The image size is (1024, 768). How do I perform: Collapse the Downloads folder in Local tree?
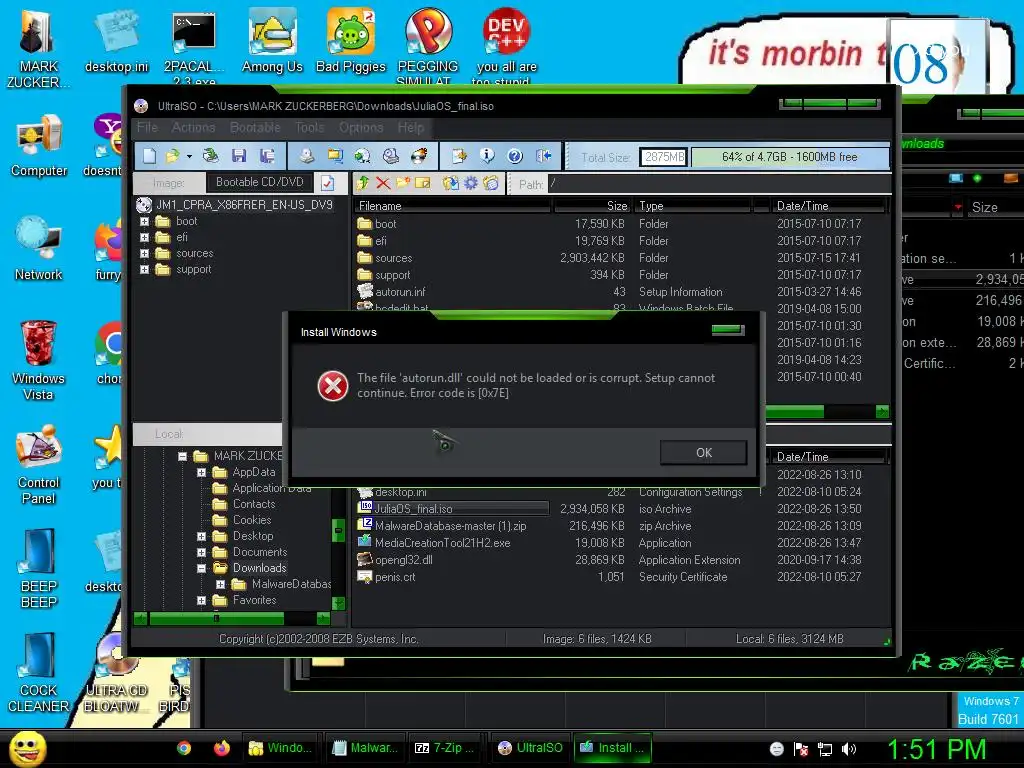pyautogui.click(x=202, y=568)
